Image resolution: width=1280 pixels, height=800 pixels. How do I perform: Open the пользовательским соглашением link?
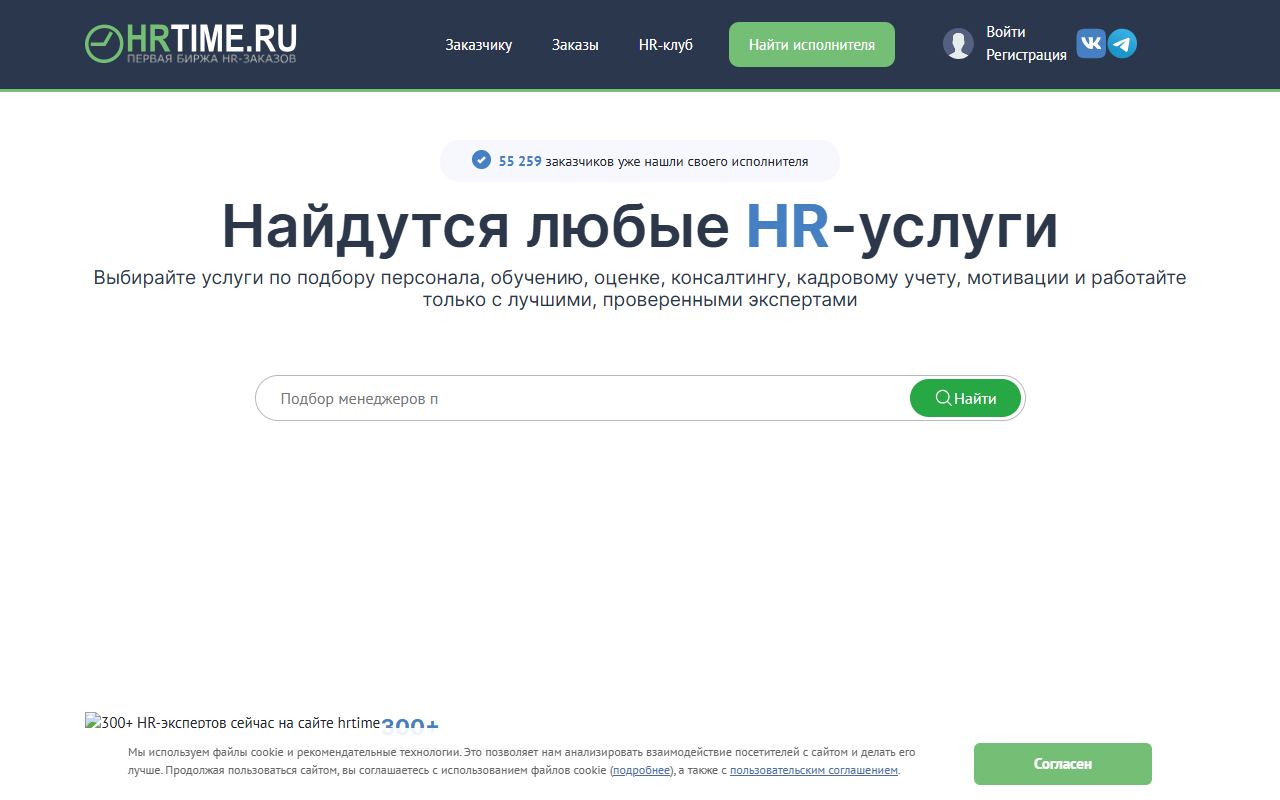pyautogui.click(x=814, y=771)
